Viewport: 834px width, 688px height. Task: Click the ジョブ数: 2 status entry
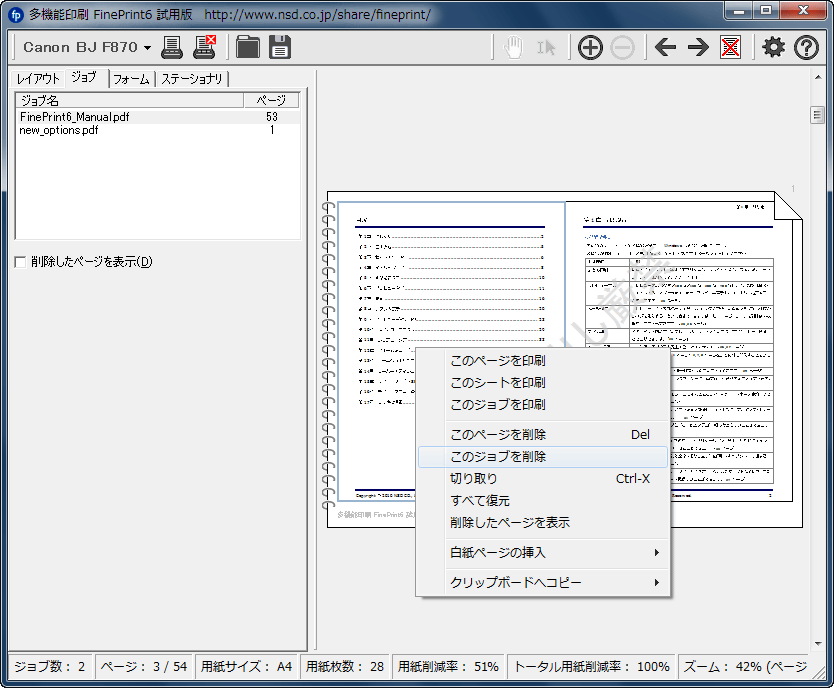click(x=49, y=667)
